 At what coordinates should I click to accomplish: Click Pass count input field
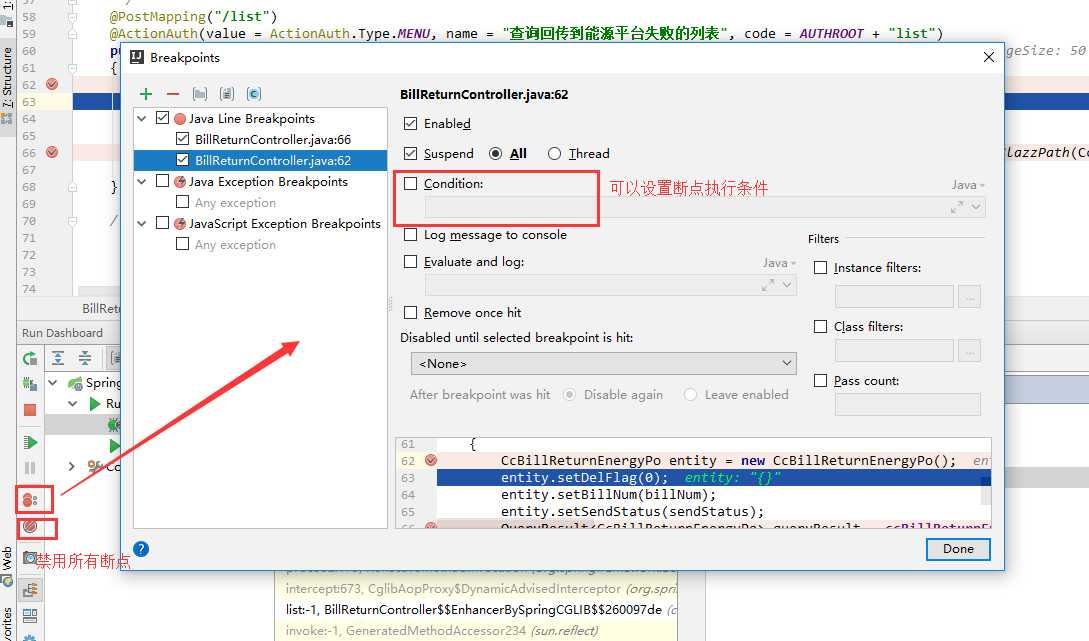click(x=908, y=404)
